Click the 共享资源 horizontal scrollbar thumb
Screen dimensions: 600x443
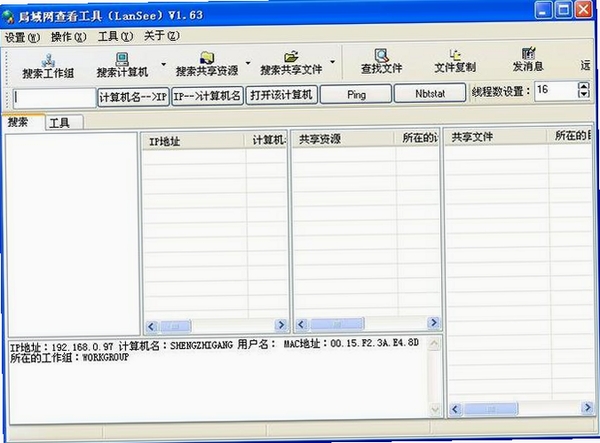point(337,324)
